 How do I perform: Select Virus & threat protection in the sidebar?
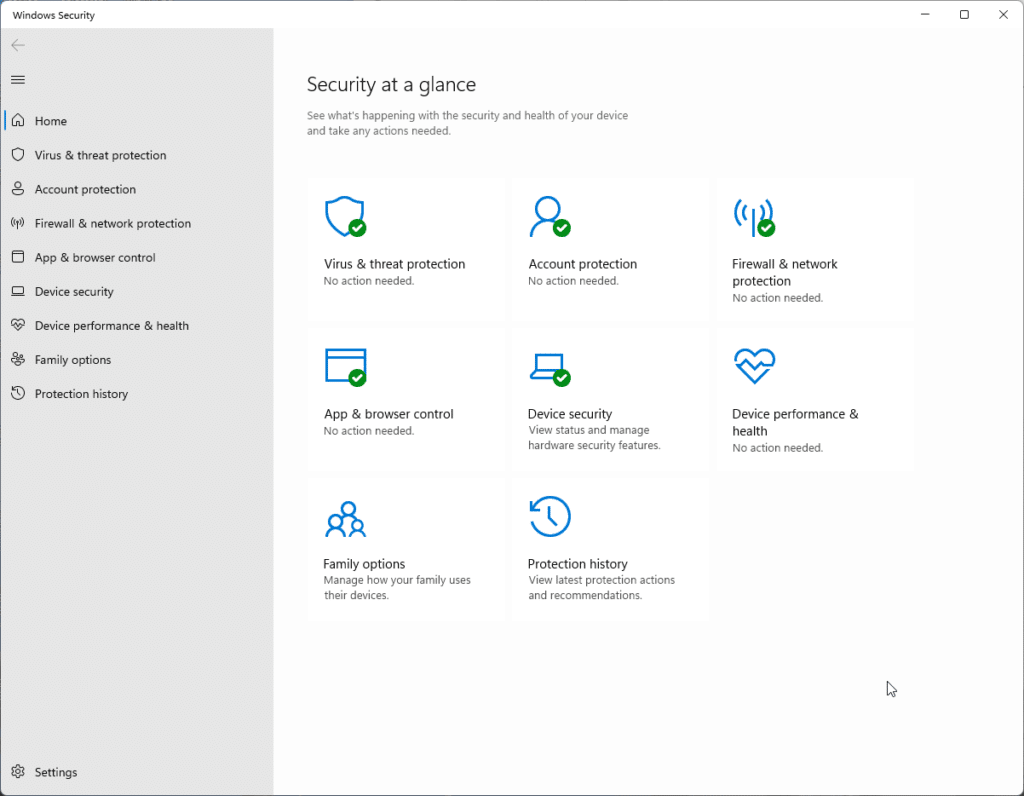[x=98, y=155]
